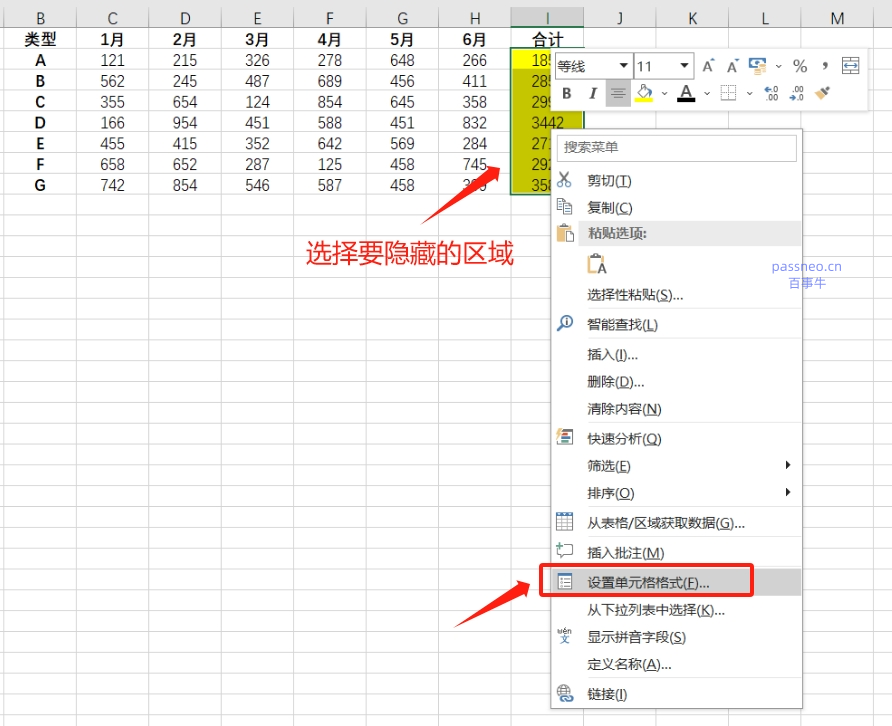The image size is (892, 726).
Task: Select 链接(I) link option
Action: (x=676, y=694)
